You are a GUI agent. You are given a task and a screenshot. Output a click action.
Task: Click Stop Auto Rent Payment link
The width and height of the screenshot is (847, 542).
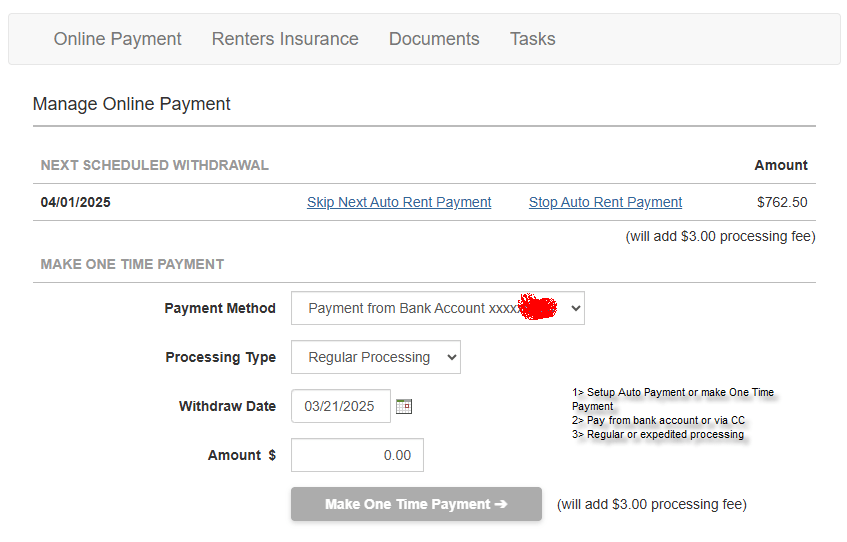click(605, 202)
